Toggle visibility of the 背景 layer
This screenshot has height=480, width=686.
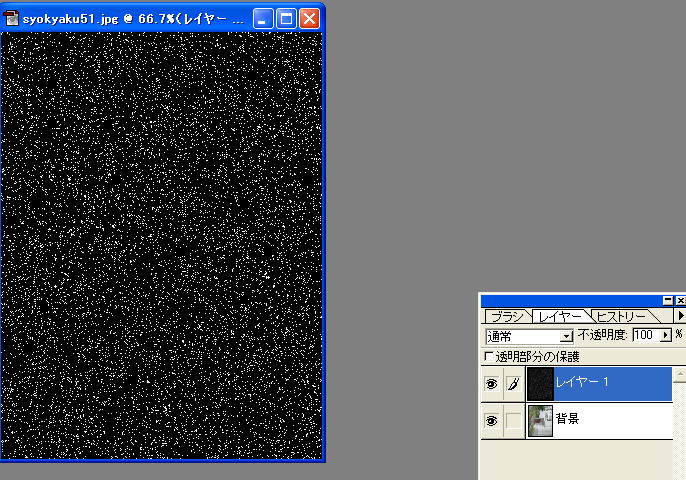pyautogui.click(x=491, y=421)
